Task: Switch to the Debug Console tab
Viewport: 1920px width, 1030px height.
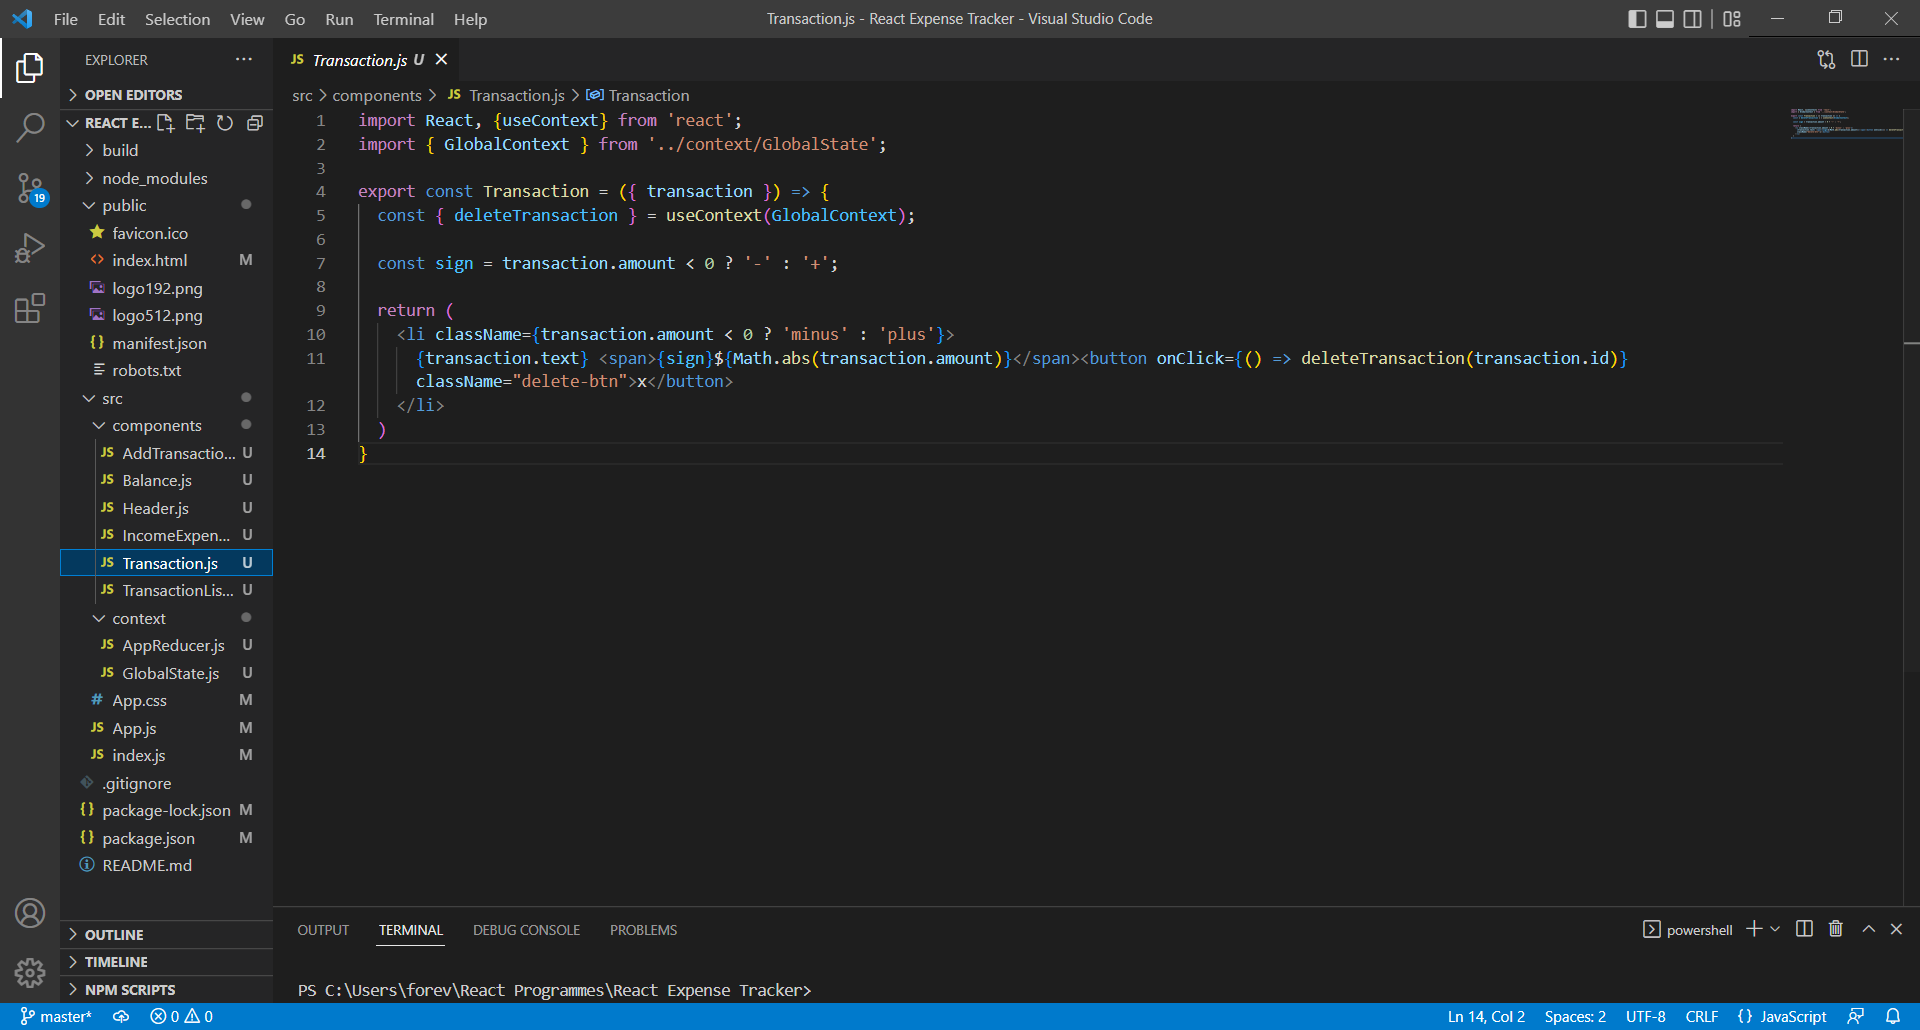Action: click(x=526, y=930)
